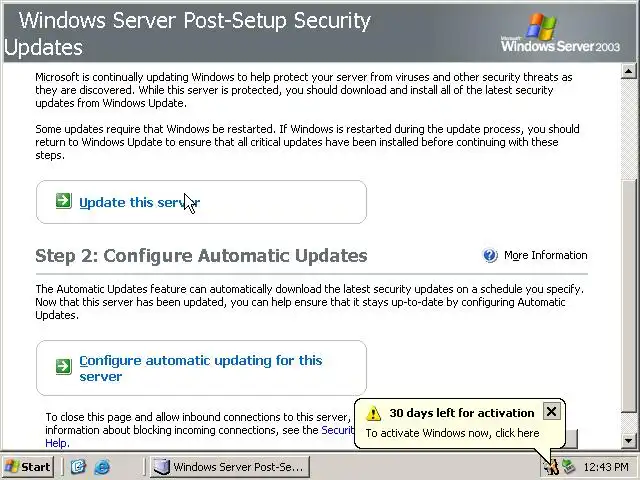Close the activation reminder balloon
The width and height of the screenshot is (640, 480).
click(551, 411)
